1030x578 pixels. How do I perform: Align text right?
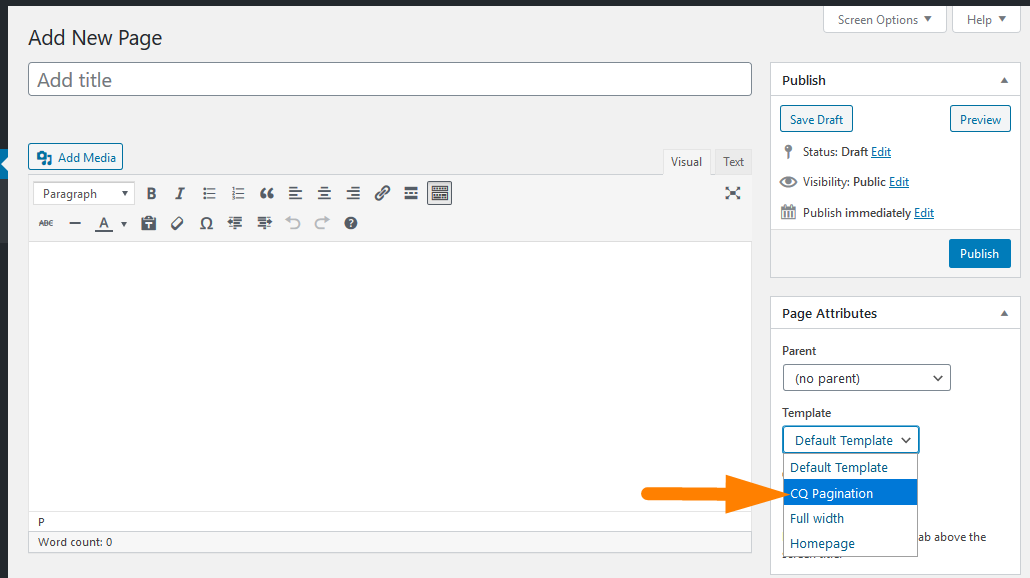point(353,193)
